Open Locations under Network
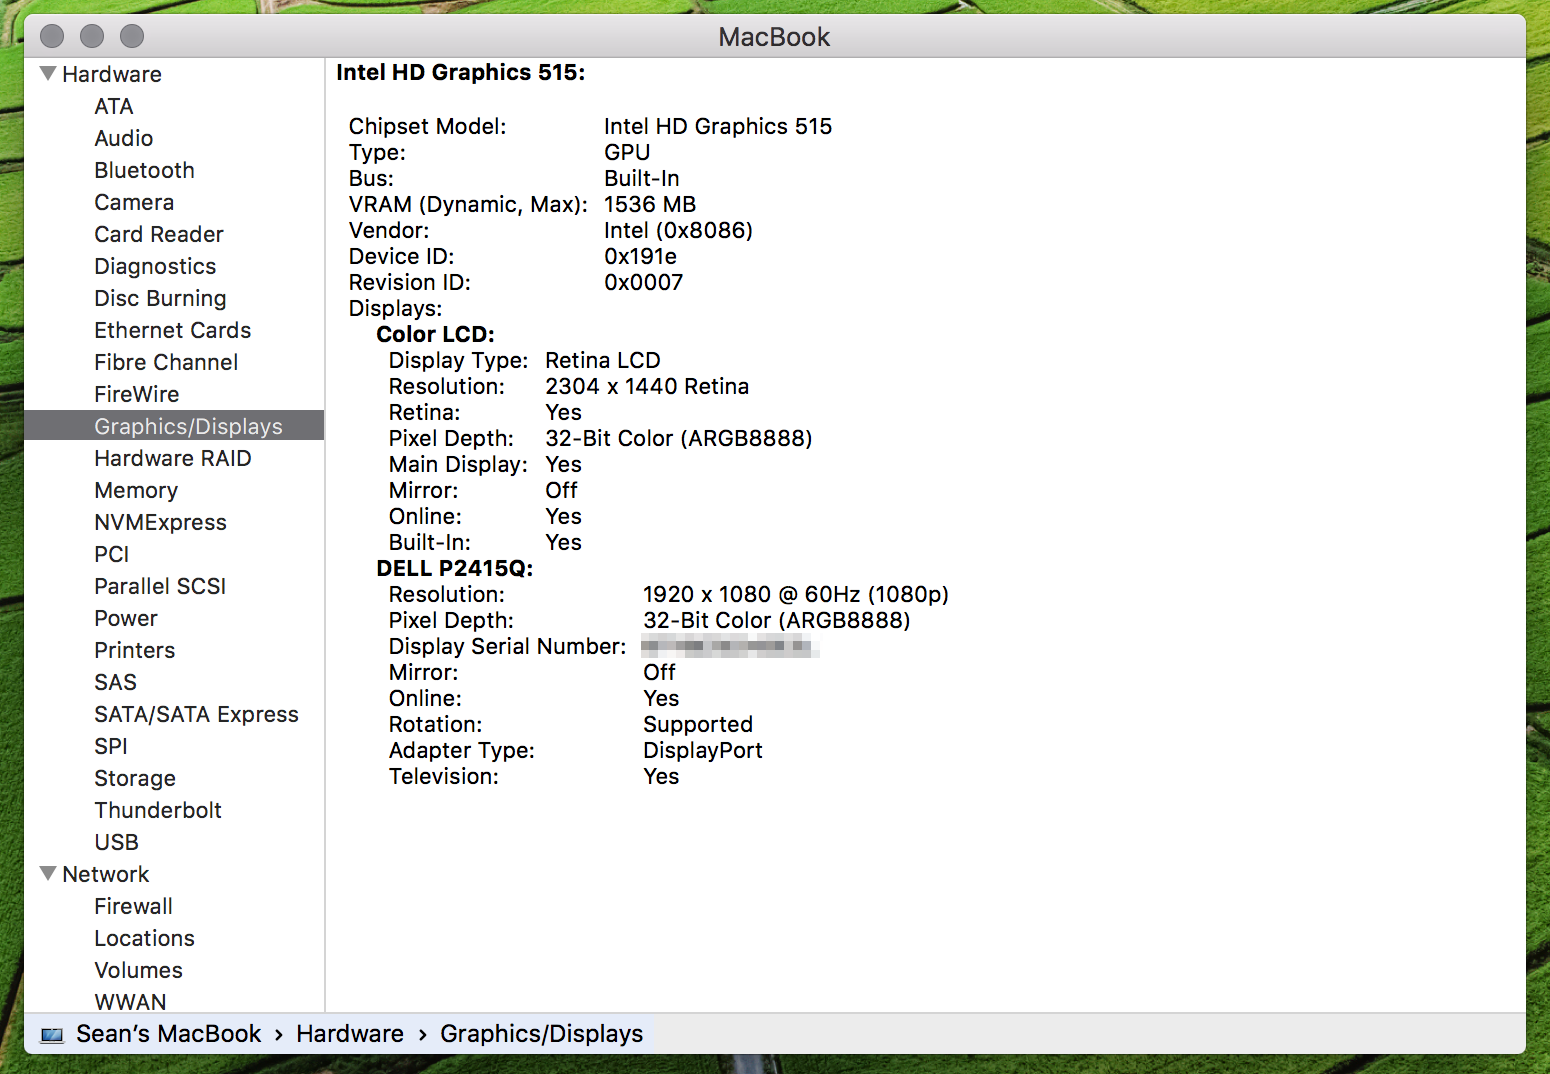Screen dimensions: 1550x1074 pyautogui.click(x=145, y=938)
